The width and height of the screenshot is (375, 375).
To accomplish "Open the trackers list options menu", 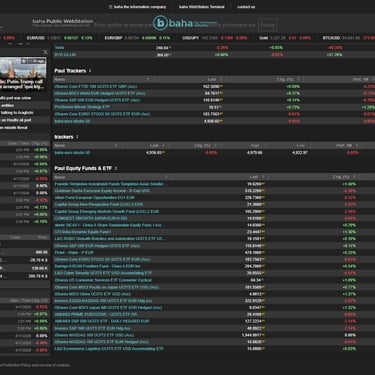I will pyautogui.click(x=77, y=137).
